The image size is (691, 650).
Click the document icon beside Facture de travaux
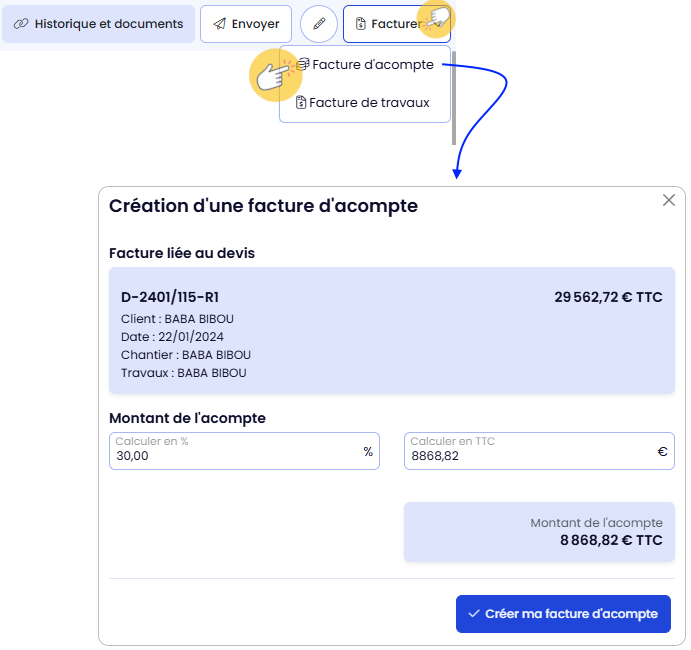[300, 102]
